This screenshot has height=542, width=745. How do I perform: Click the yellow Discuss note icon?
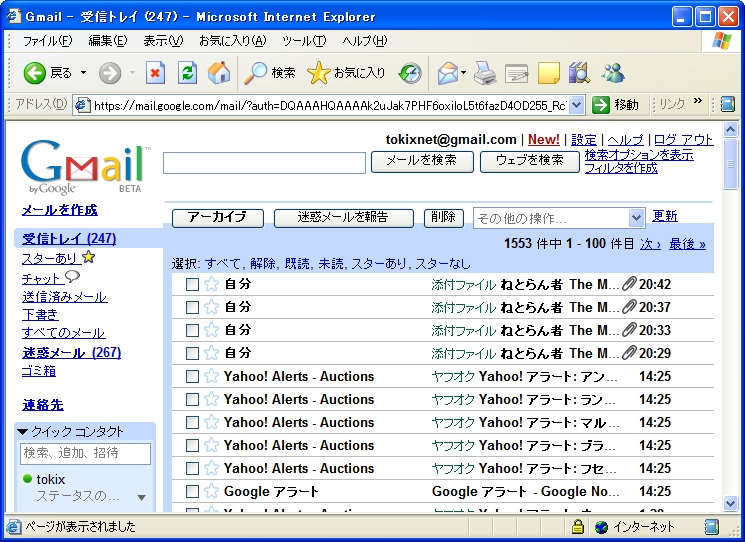[549, 74]
